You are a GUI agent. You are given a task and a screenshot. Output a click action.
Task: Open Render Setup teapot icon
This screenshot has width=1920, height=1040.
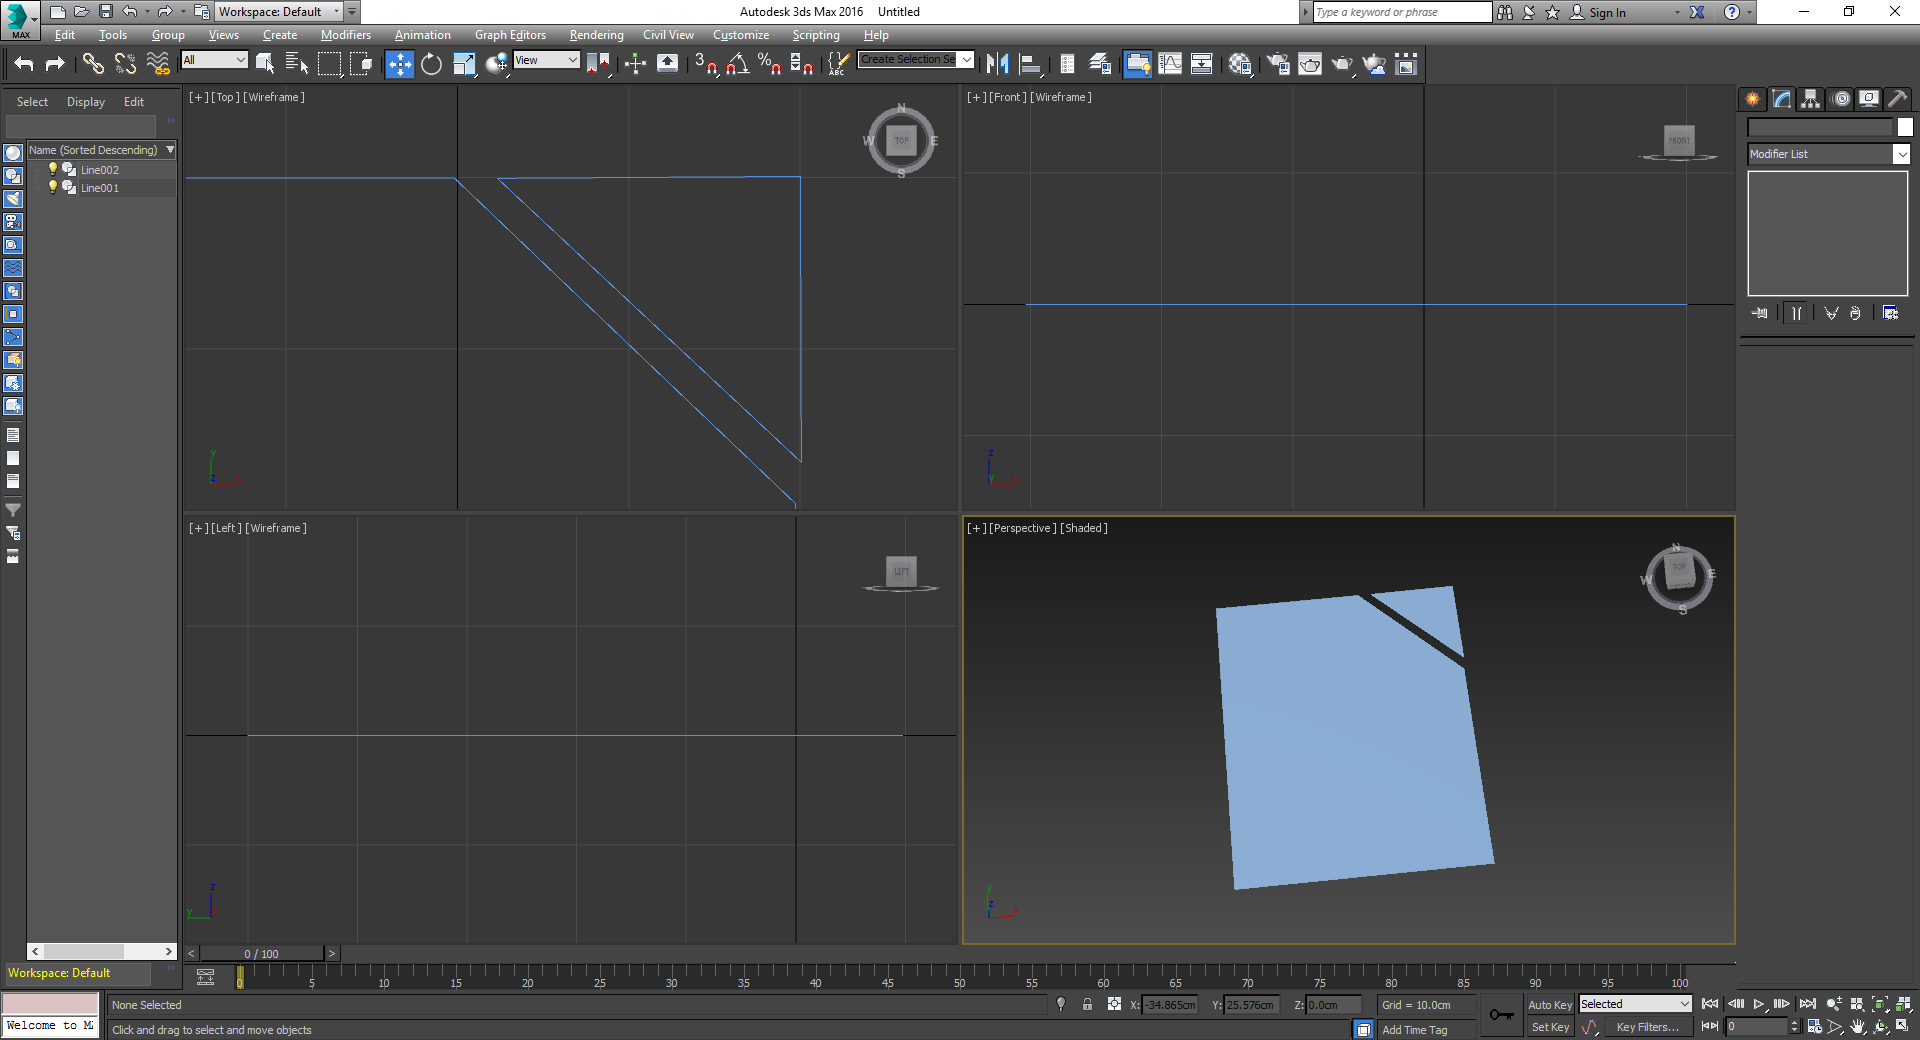click(x=1278, y=65)
